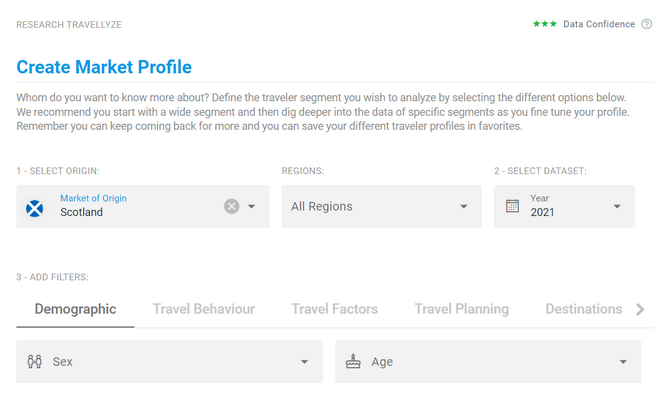The height and width of the screenshot is (413, 669).
Task: Click the Scotland flag icon
Action: click(x=35, y=208)
